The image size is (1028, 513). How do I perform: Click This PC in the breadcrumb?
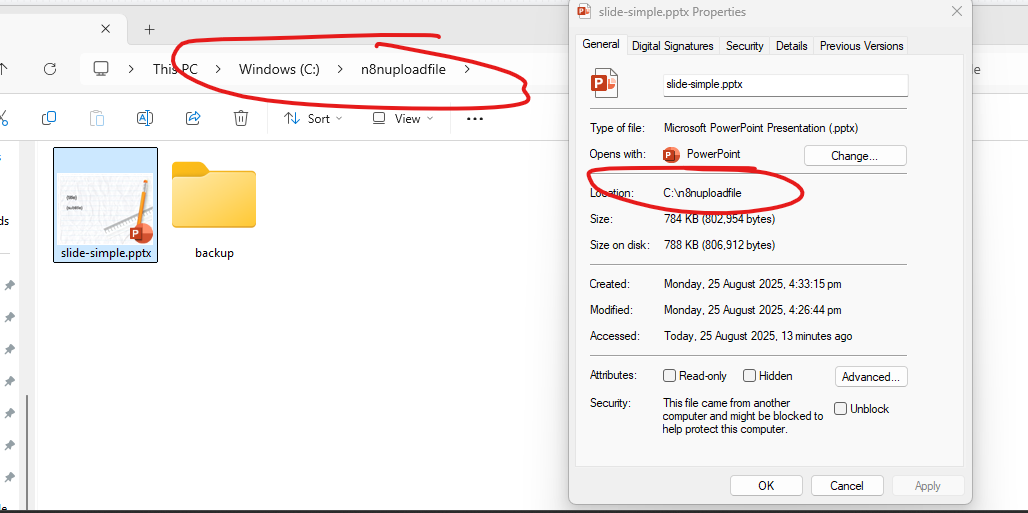(175, 69)
